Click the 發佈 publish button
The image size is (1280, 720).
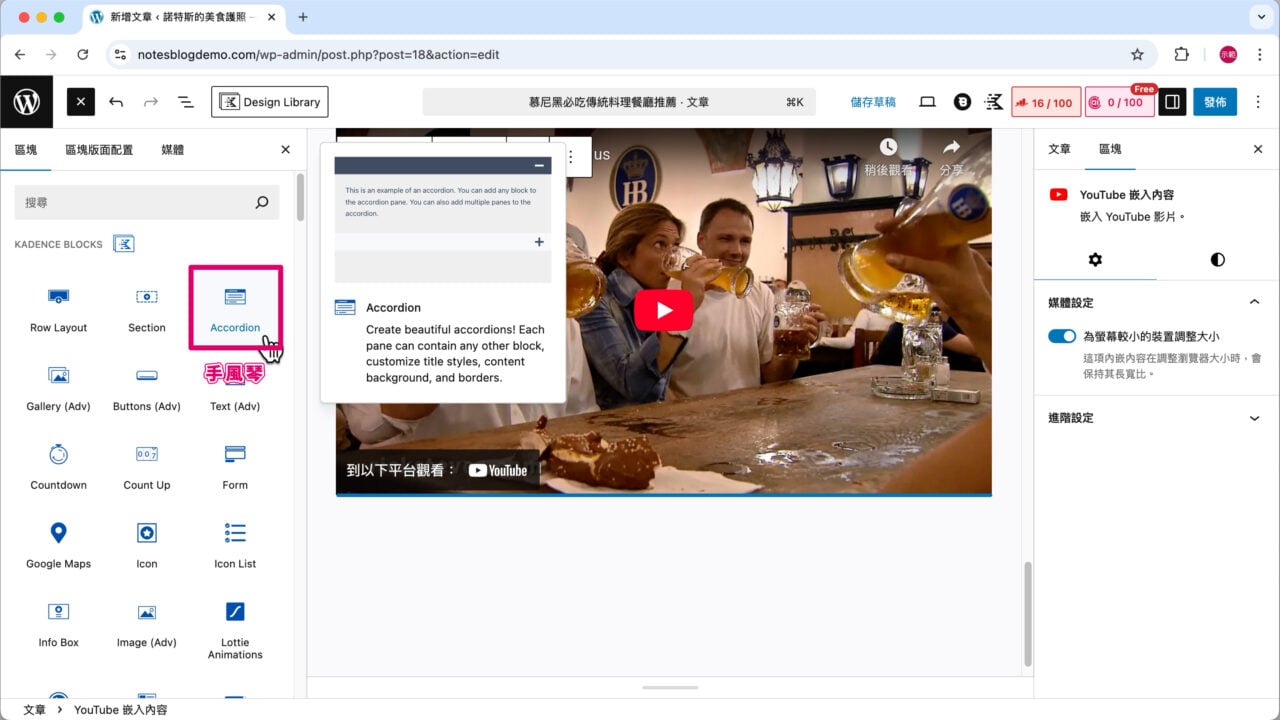(x=1214, y=102)
